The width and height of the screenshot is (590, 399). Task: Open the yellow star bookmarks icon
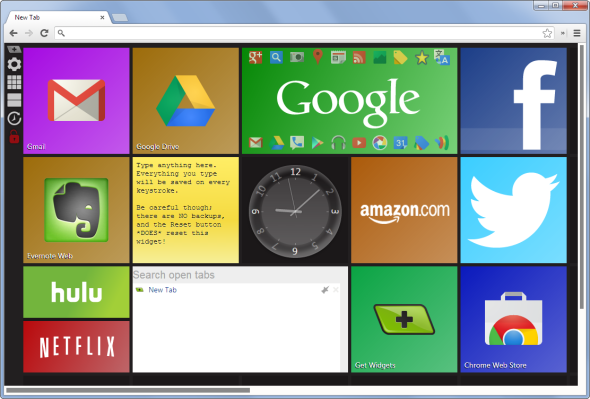point(422,58)
